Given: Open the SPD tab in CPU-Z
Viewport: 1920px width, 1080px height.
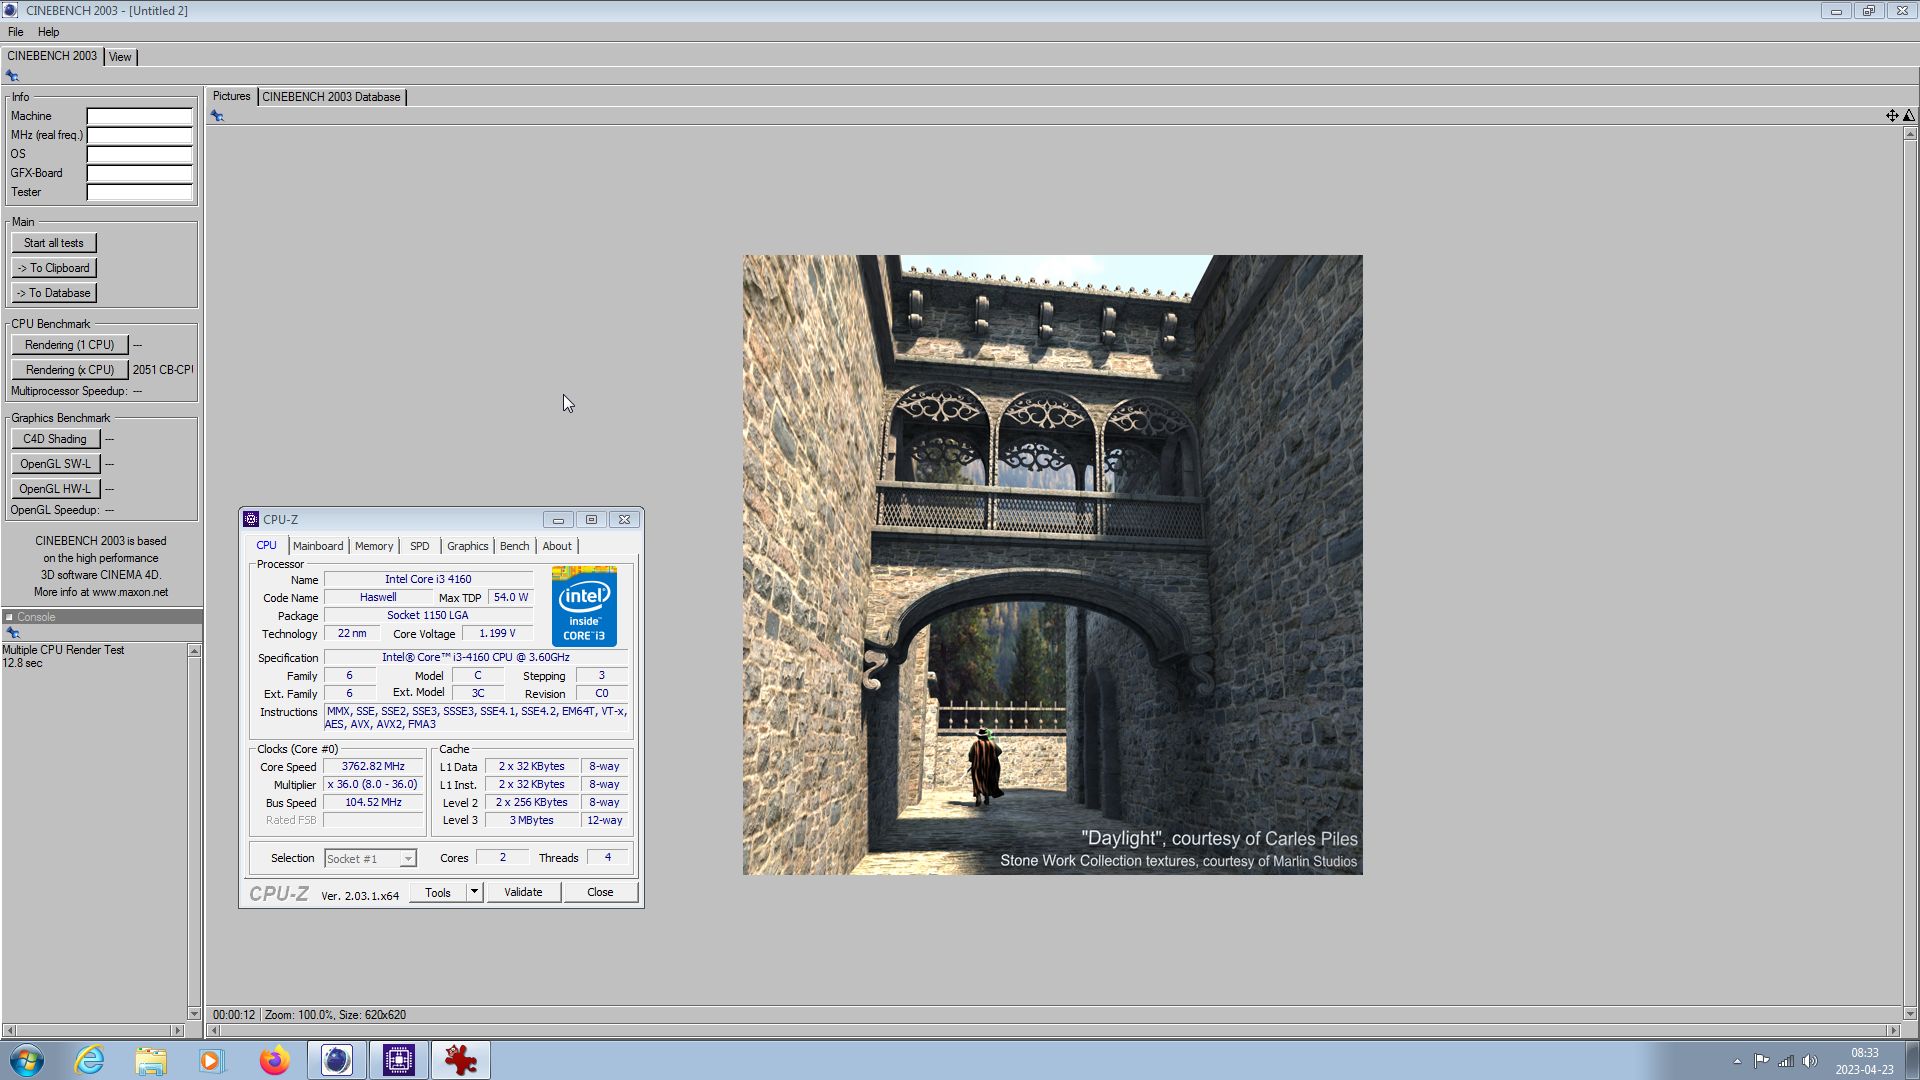Looking at the screenshot, I should pyautogui.click(x=420, y=546).
